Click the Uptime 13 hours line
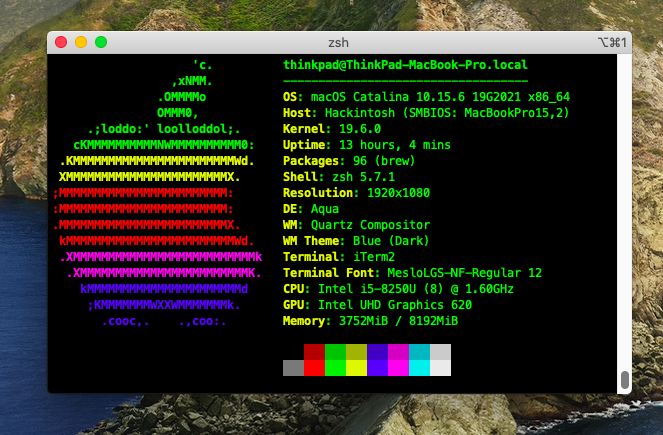 367,145
